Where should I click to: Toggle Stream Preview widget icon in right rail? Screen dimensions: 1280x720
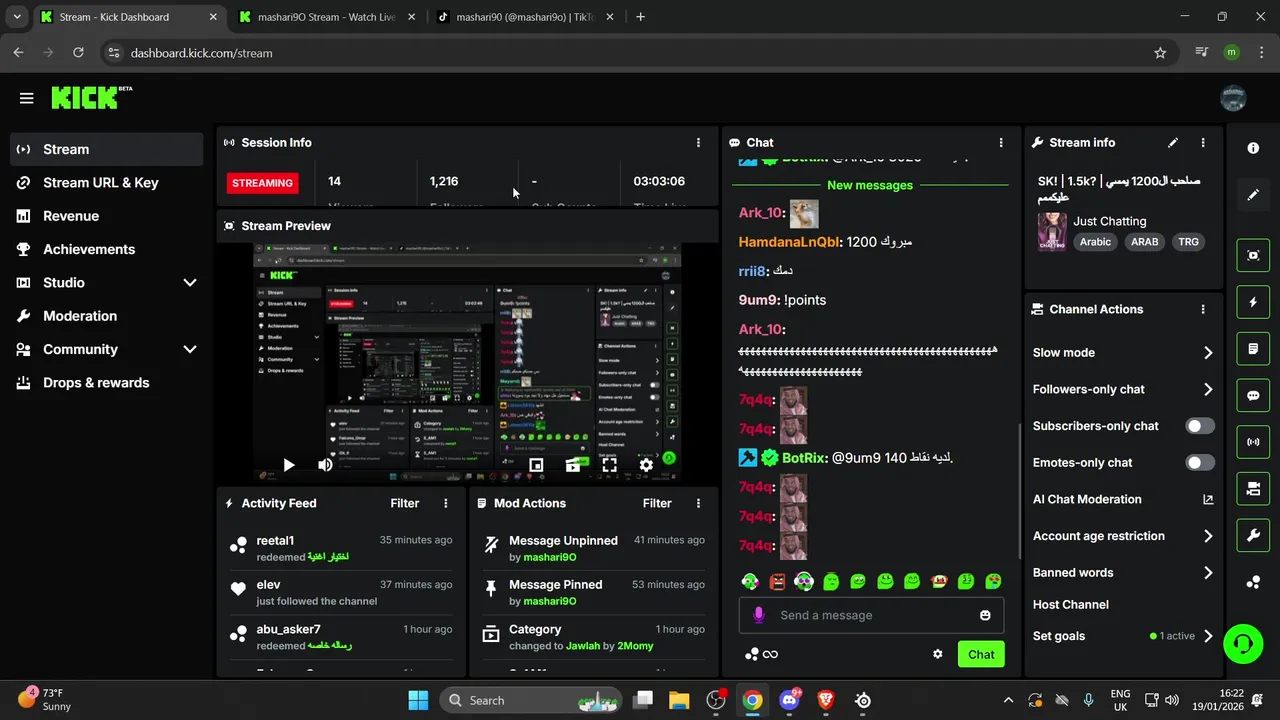tap(1253, 255)
